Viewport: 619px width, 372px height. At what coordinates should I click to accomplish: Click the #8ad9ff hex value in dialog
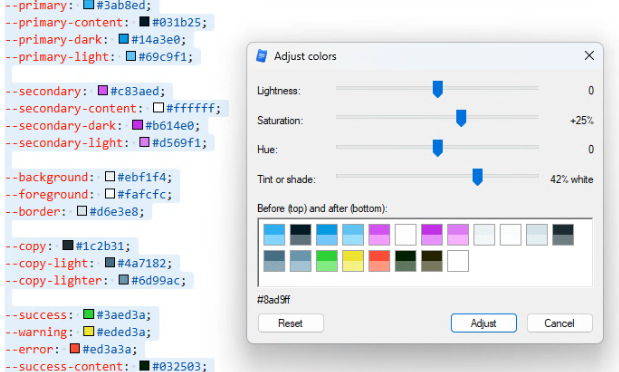tap(274, 300)
